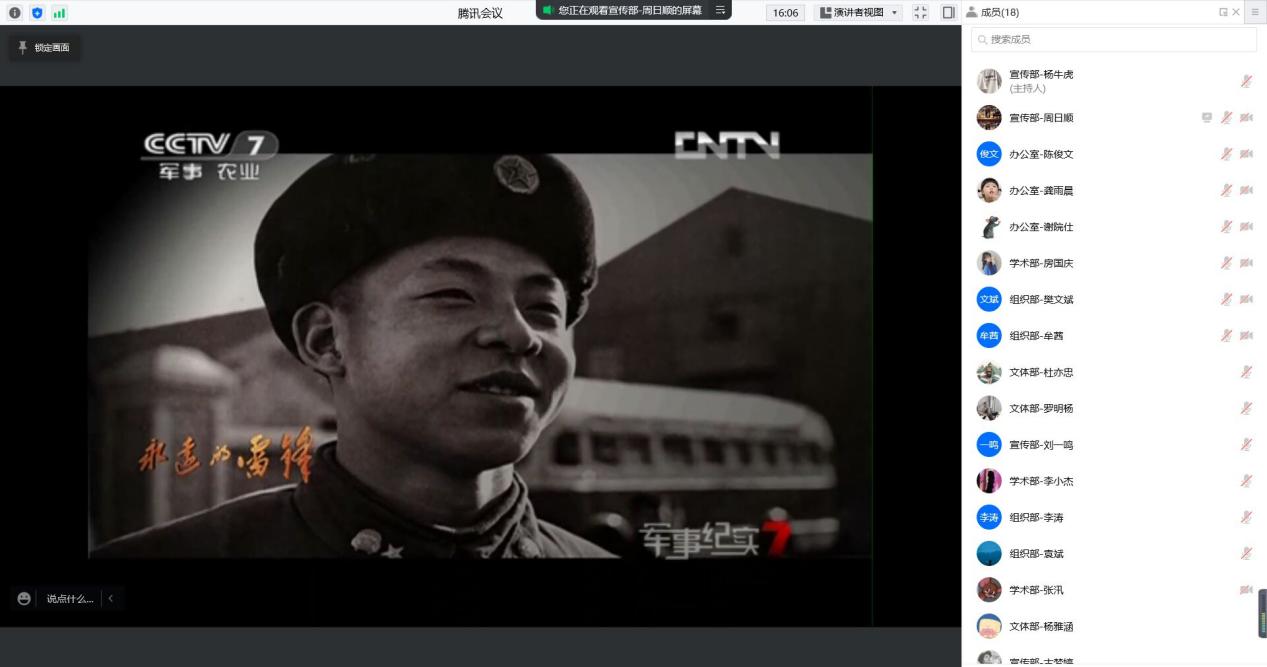The width and height of the screenshot is (1267, 667).
Task: Pop out the members panel
Action: pyautogui.click(x=1223, y=12)
